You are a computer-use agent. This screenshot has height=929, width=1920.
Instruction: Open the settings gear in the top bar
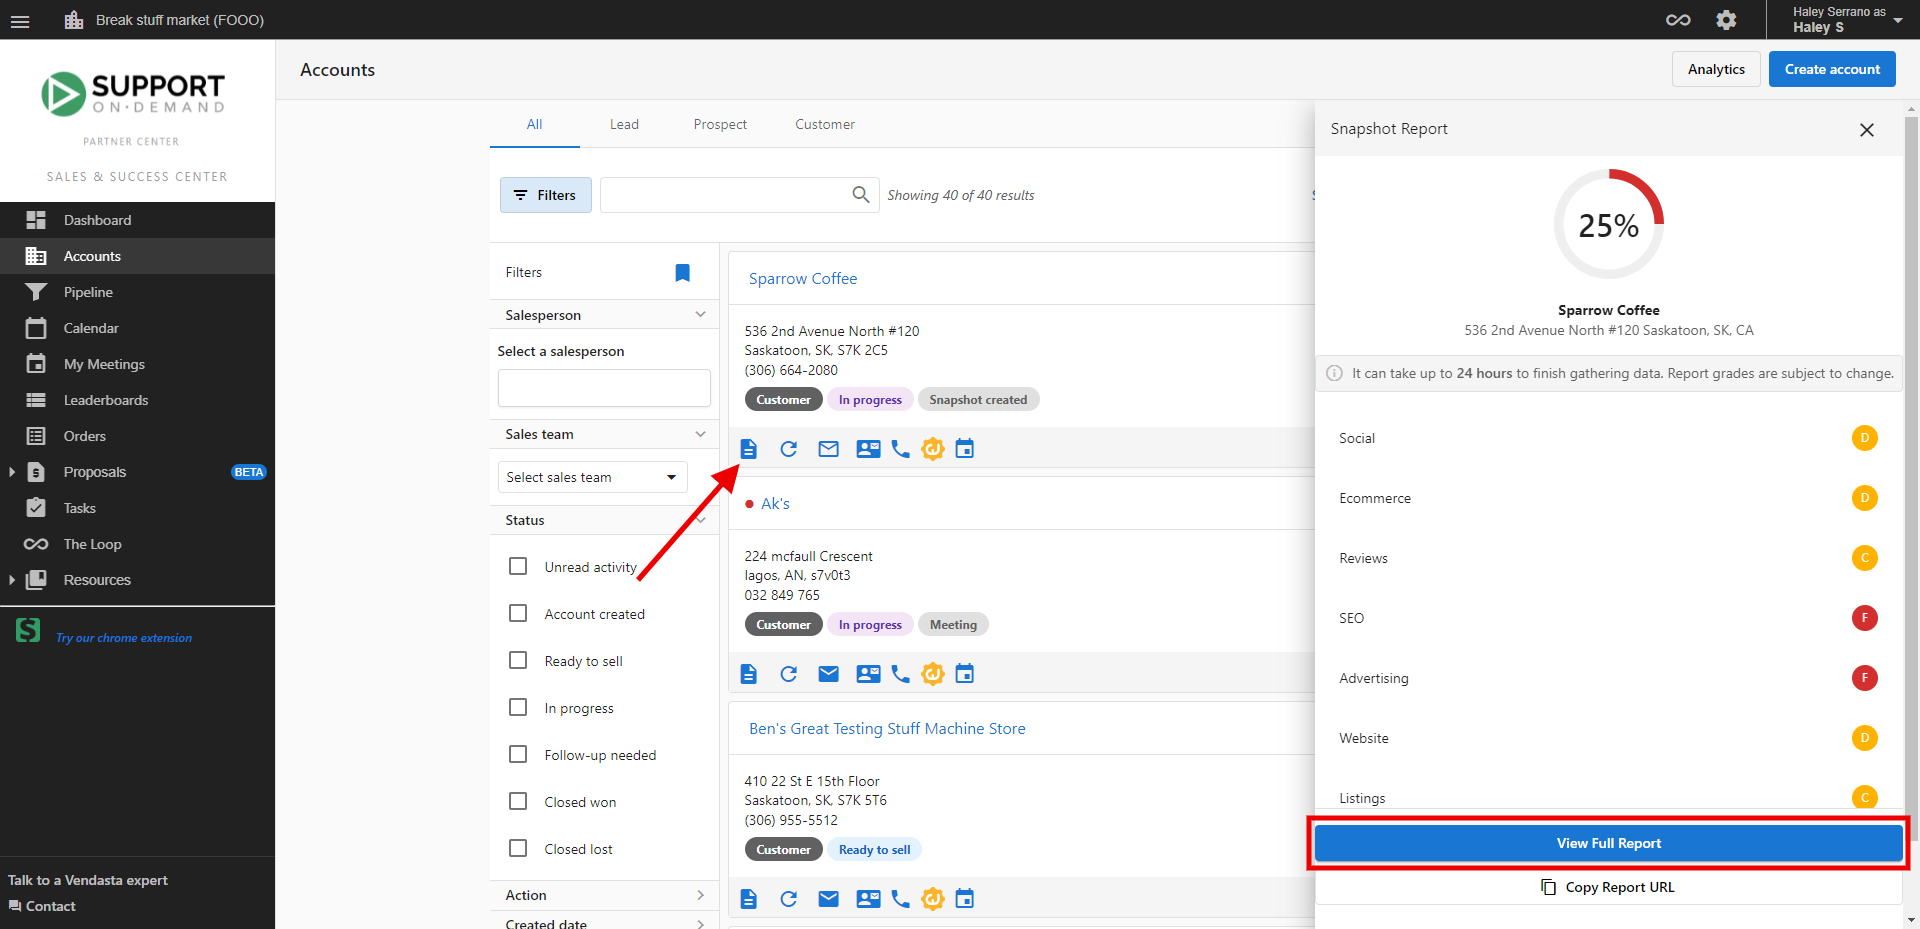click(1726, 19)
